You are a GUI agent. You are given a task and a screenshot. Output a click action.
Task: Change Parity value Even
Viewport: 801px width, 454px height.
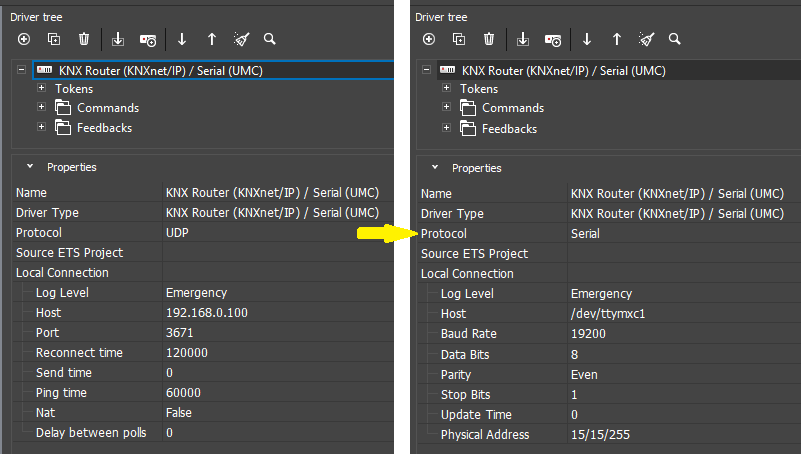pos(684,374)
